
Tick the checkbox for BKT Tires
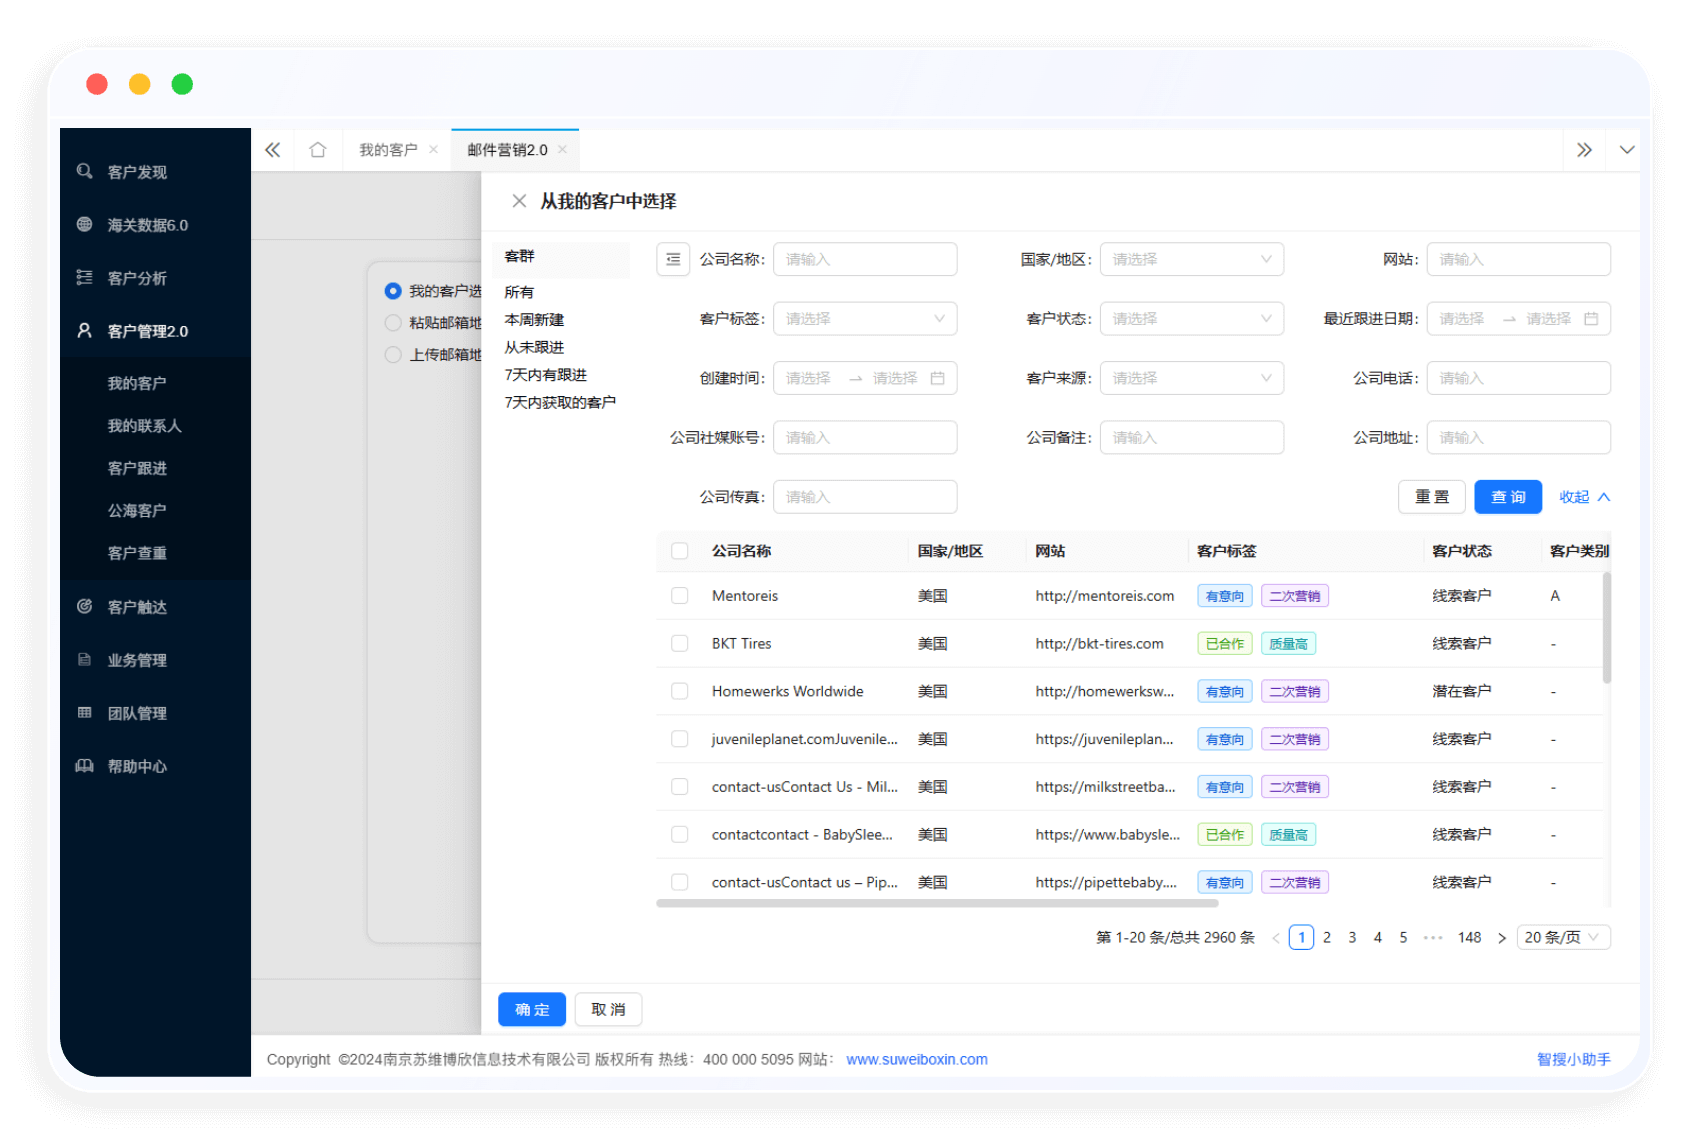pyautogui.click(x=680, y=644)
